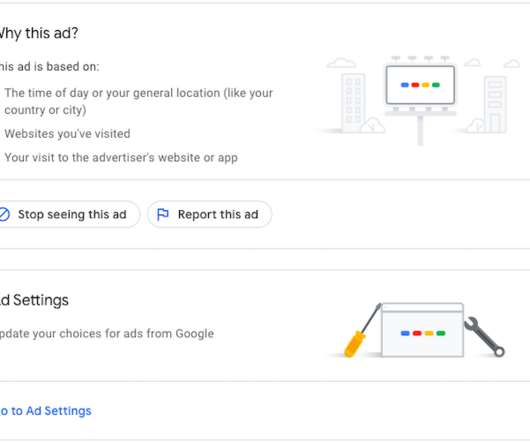Image resolution: width=530 pixels, height=443 pixels.
Task: Click the building illustration left of billboard
Action: pos(353,102)
